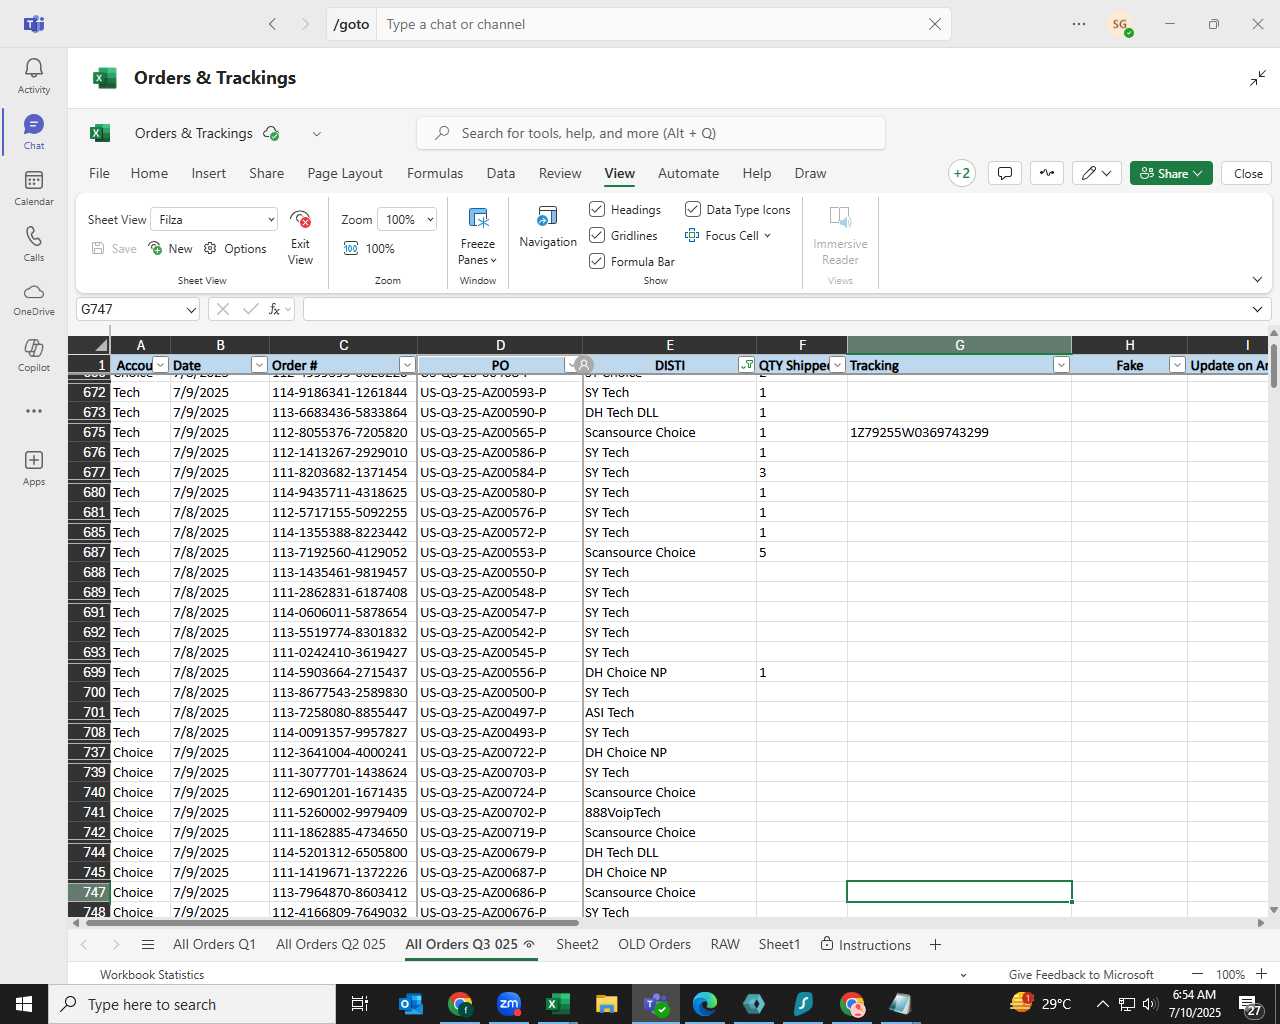The width and height of the screenshot is (1280, 1024).
Task: Open Outlook in the taskbar
Action: coord(410,1004)
